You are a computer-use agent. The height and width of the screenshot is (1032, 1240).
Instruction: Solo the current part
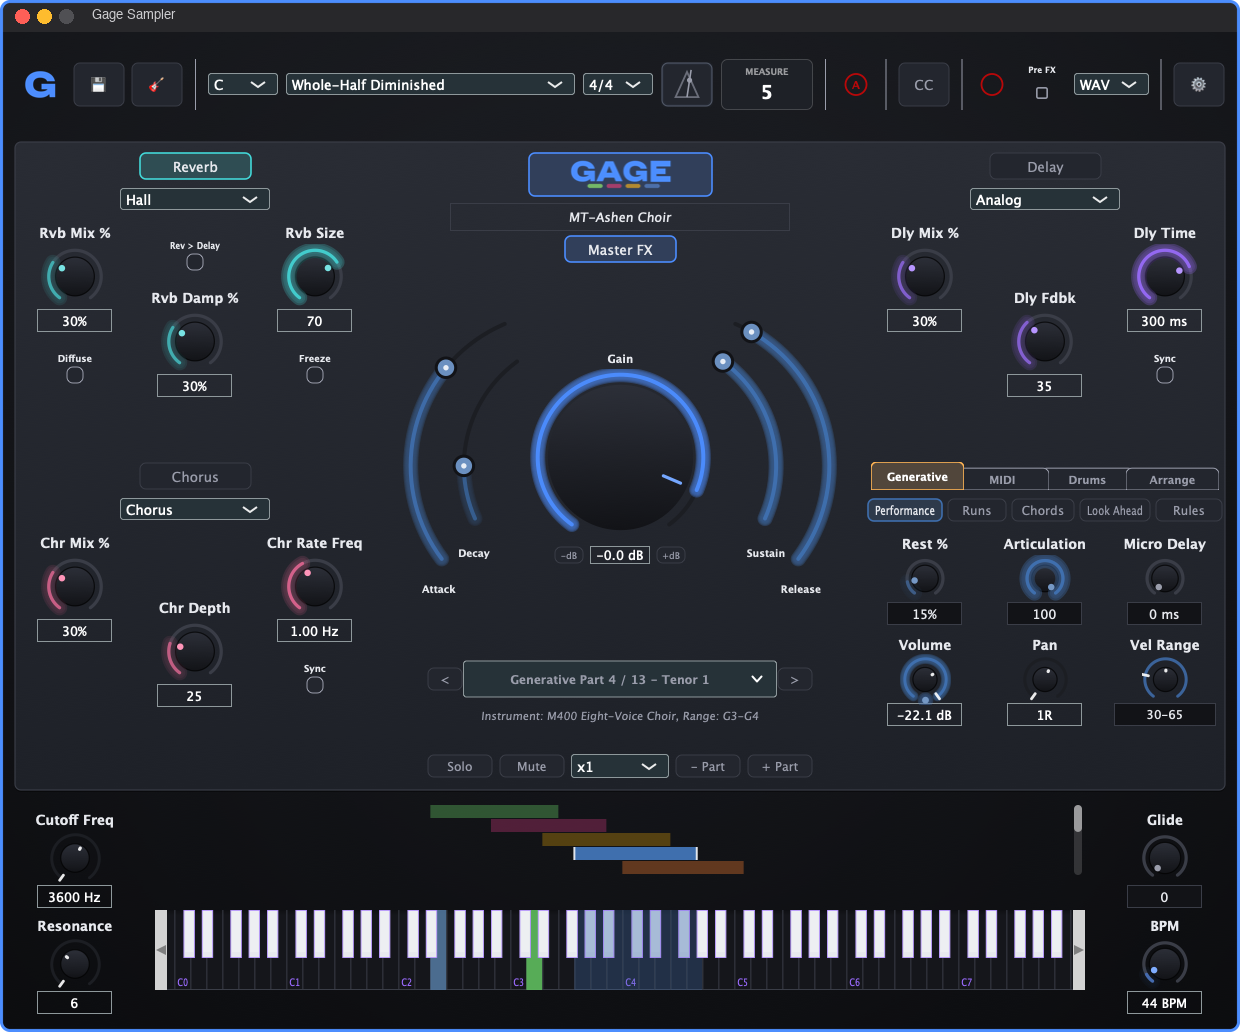click(460, 767)
